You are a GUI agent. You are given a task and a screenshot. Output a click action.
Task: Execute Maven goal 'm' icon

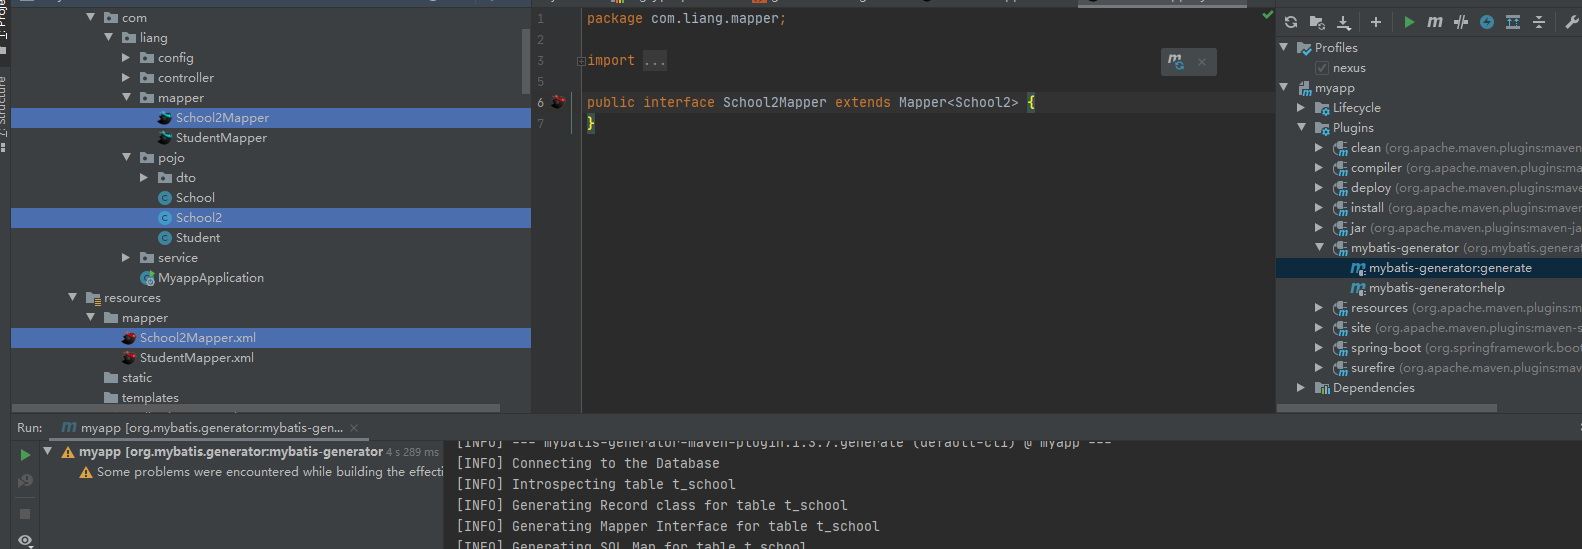coord(1435,22)
